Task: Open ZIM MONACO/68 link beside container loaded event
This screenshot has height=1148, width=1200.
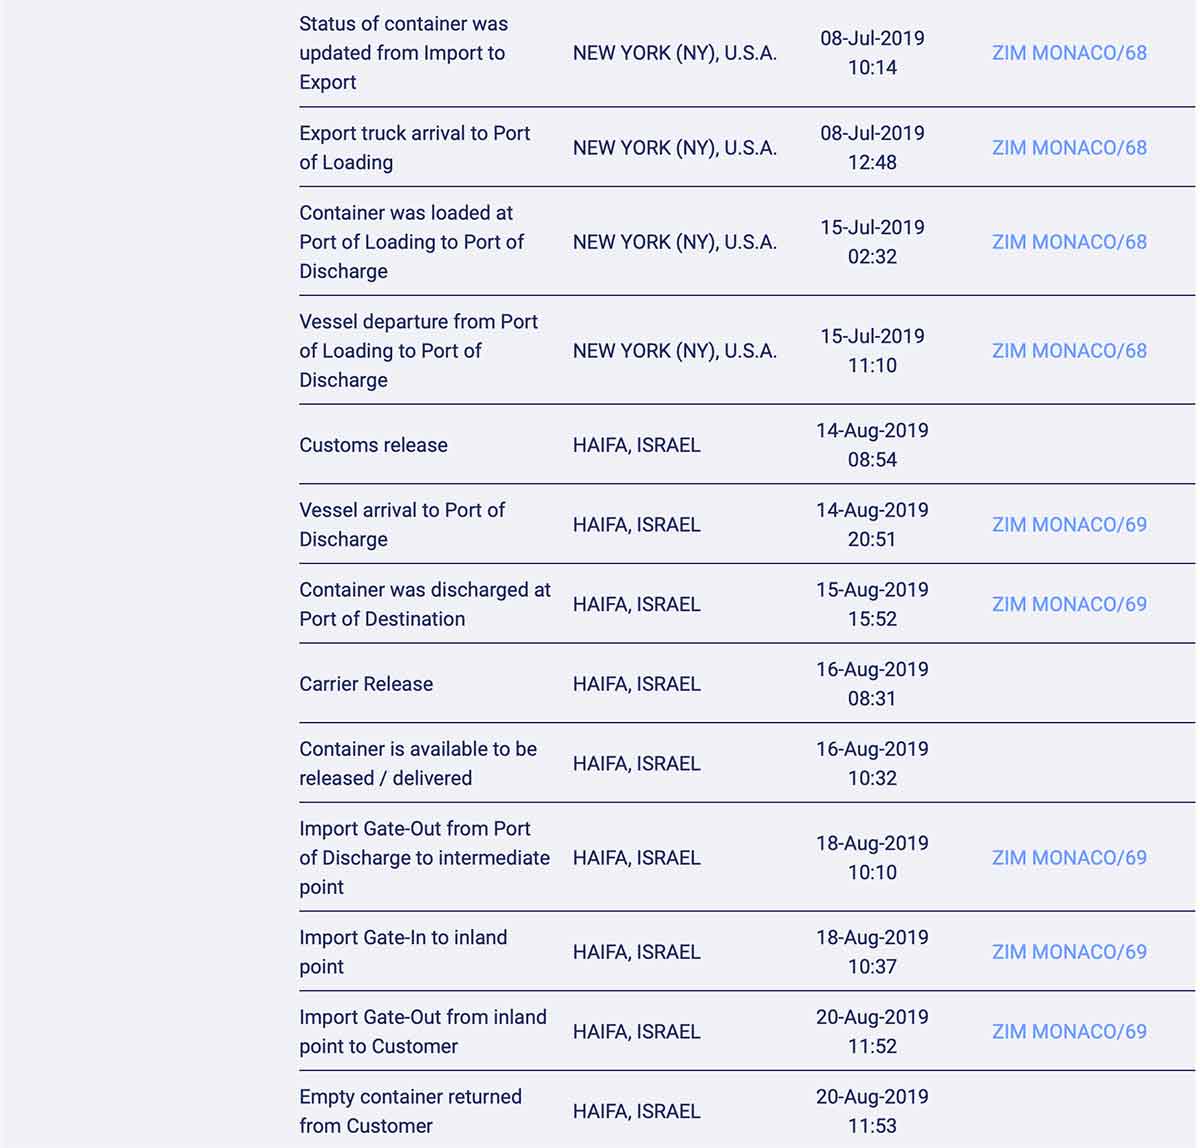Action: 1068,242
